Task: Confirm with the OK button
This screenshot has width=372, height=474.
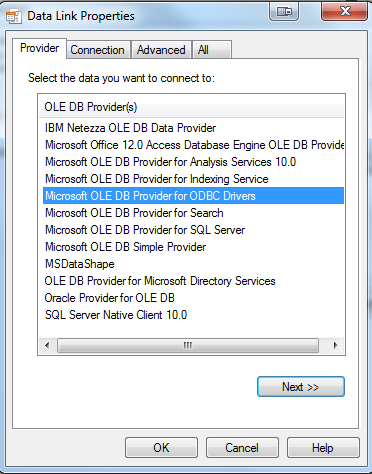Action: (161, 448)
